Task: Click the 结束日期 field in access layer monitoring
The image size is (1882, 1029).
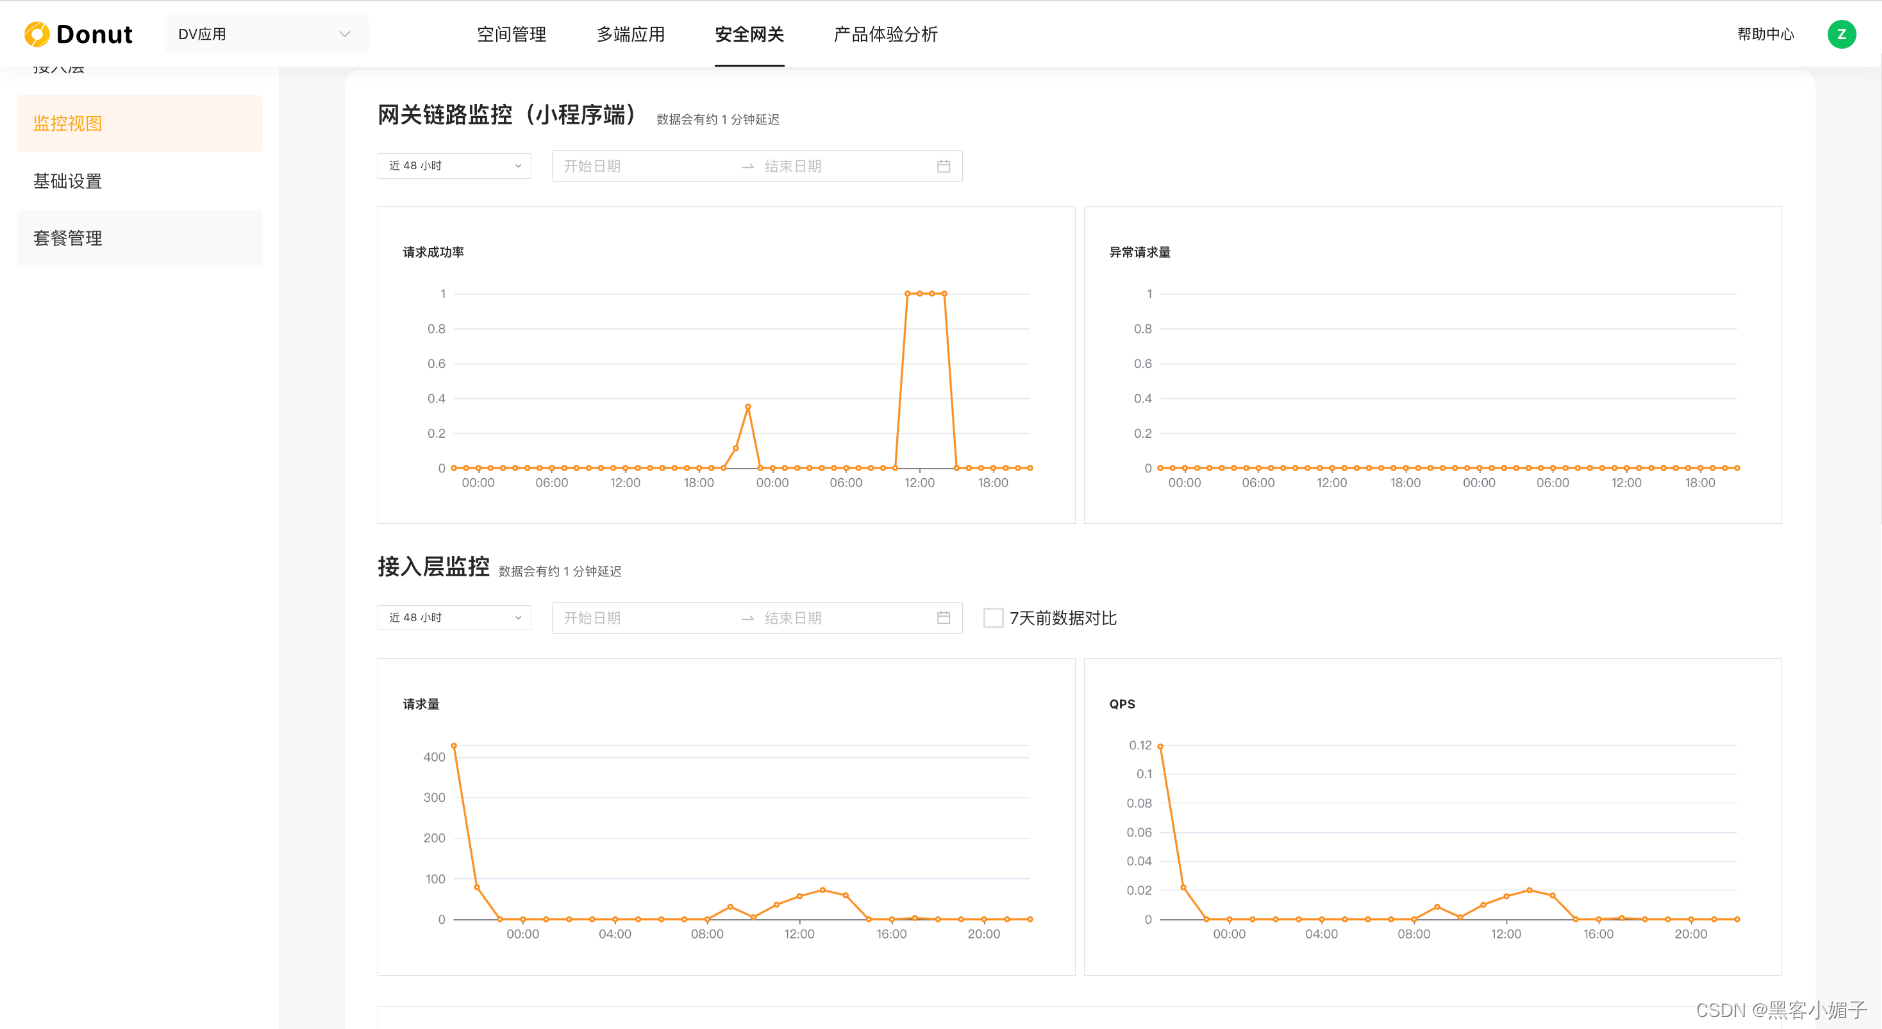Action: [x=845, y=618]
